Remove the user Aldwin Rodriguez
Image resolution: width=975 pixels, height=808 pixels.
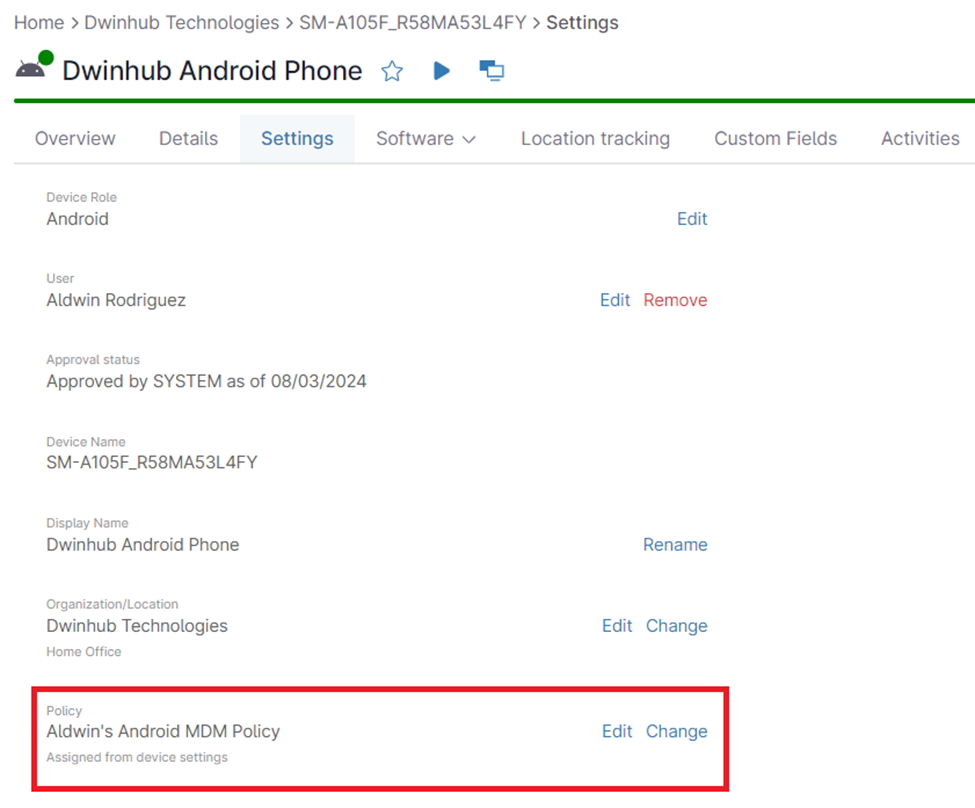tap(675, 300)
